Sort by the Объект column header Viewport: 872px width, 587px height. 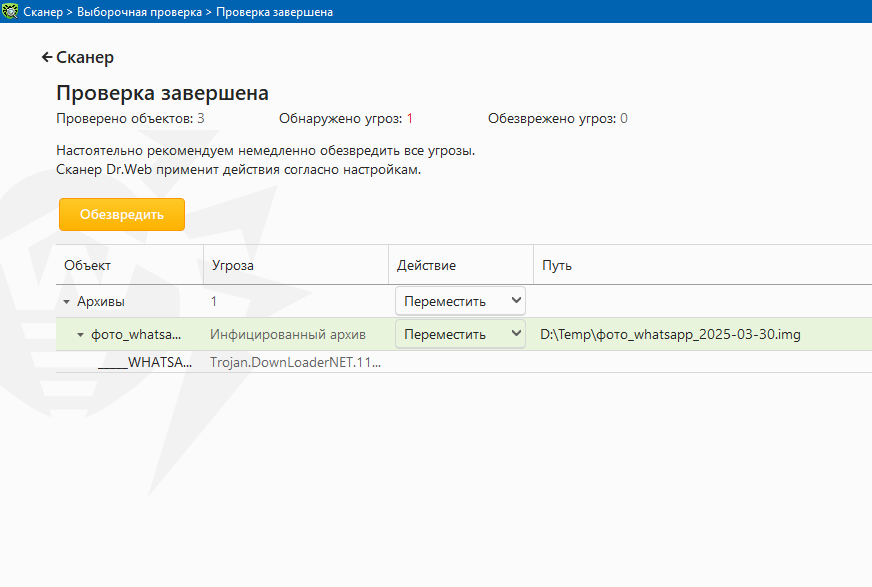pos(130,265)
